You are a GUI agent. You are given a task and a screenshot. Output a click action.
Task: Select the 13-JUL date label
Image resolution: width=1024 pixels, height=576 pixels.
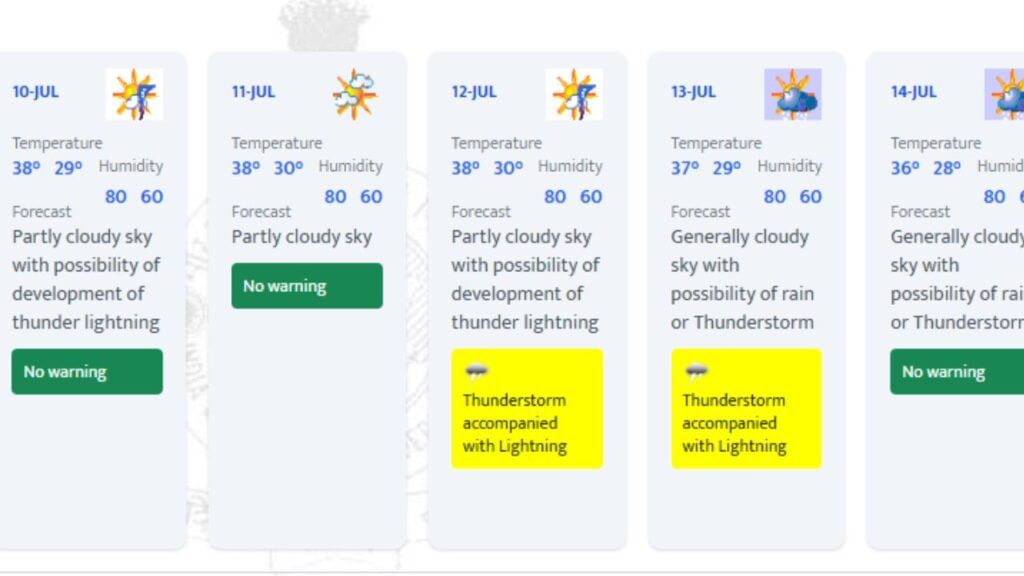click(694, 92)
